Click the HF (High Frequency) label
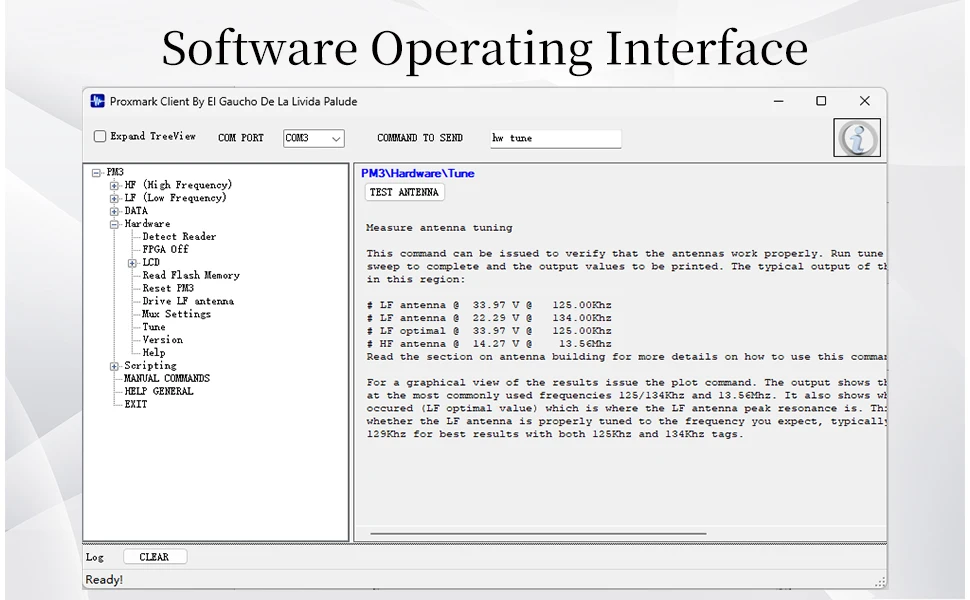The width and height of the screenshot is (970, 600). [x=178, y=185]
